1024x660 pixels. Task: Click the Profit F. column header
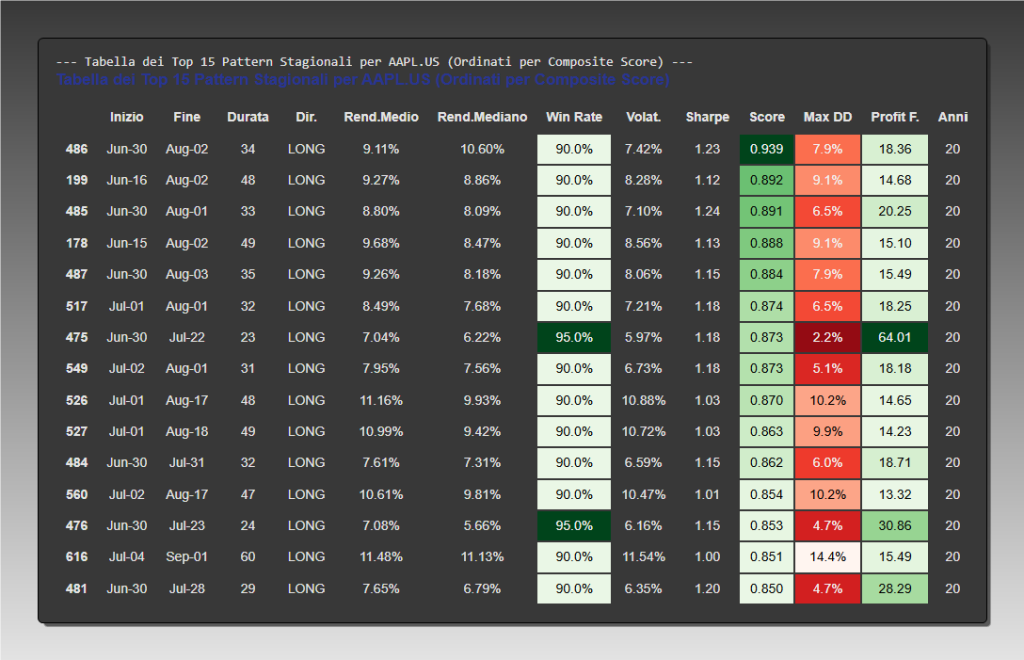(895, 117)
